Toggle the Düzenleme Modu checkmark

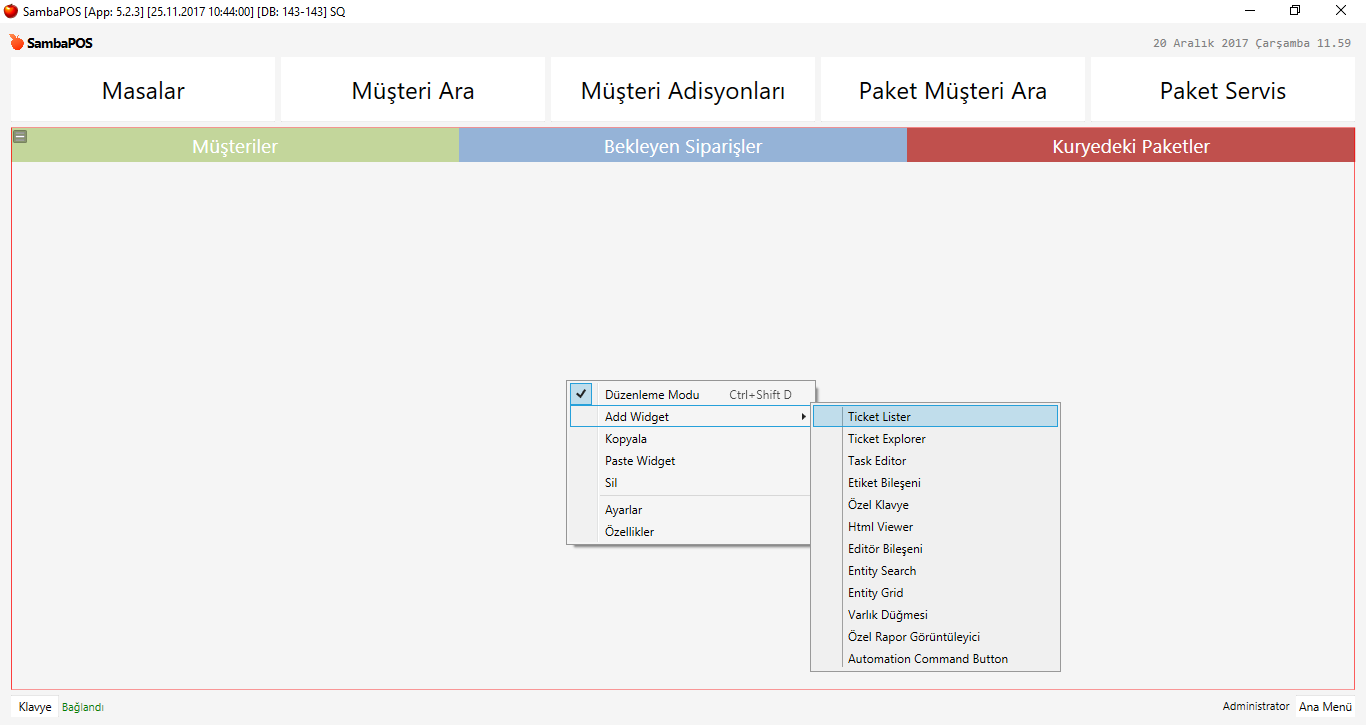[582, 394]
